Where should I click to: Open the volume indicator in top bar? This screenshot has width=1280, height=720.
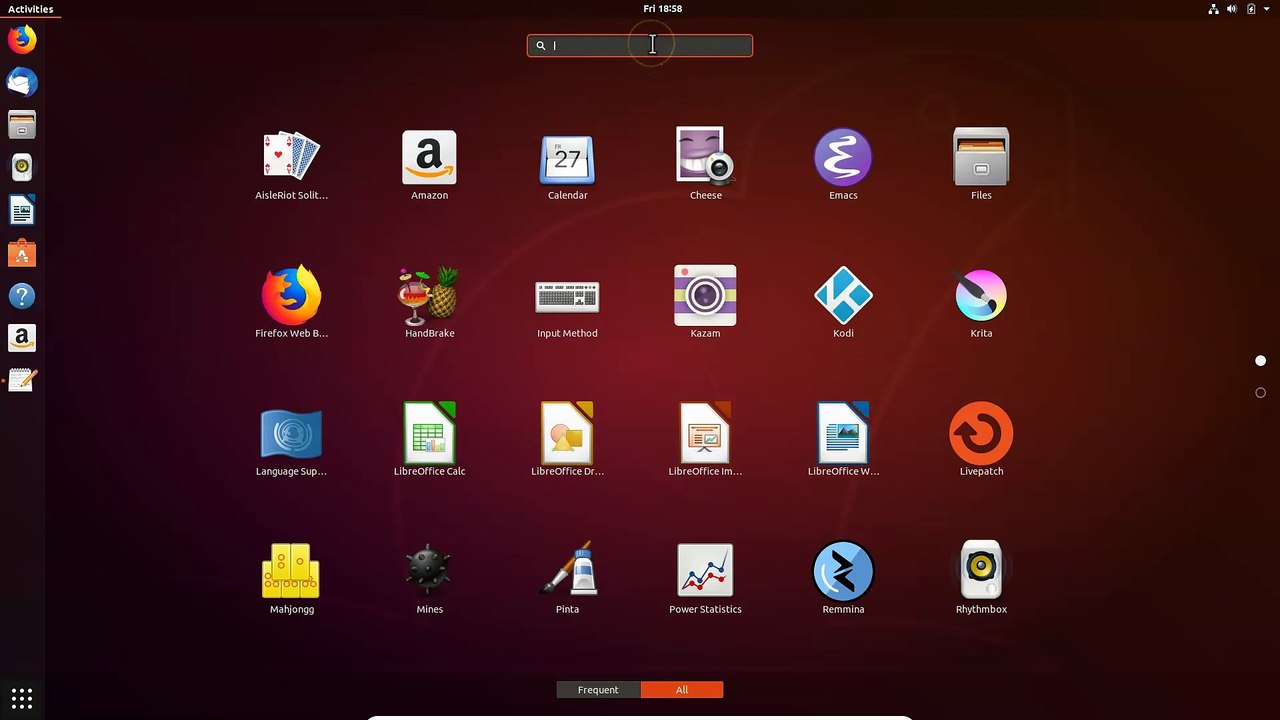coord(1233,9)
